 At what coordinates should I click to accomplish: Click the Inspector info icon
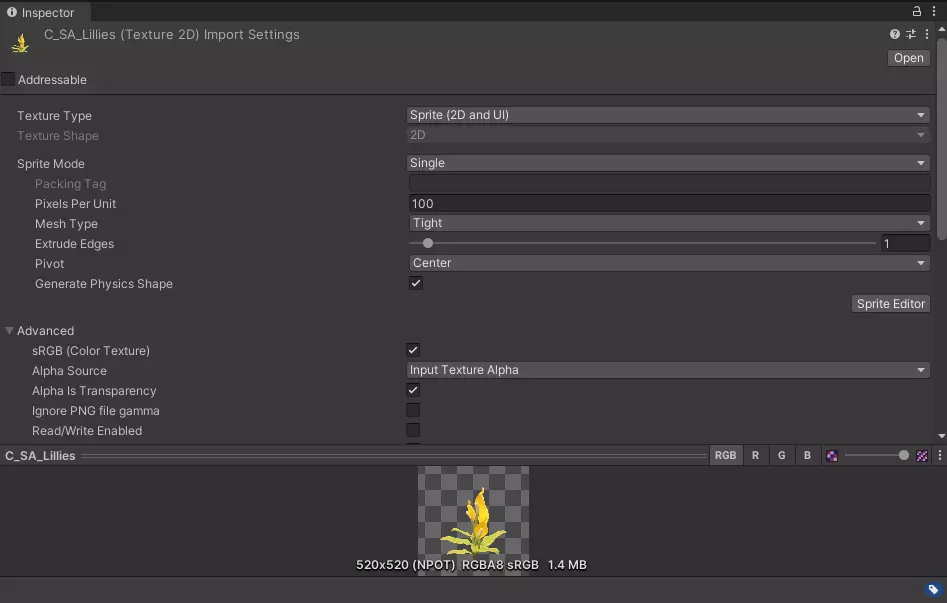[x=11, y=12]
